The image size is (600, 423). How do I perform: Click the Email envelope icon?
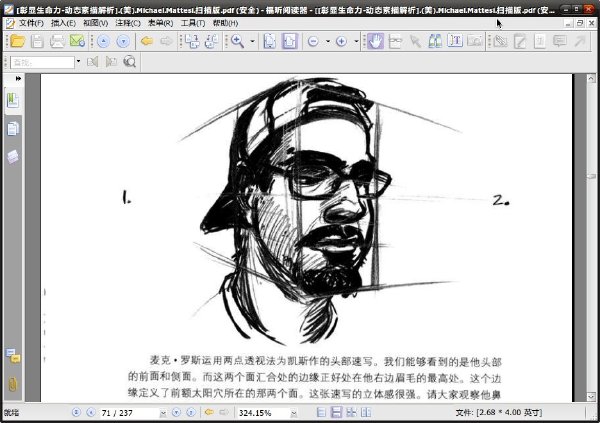point(77,41)
